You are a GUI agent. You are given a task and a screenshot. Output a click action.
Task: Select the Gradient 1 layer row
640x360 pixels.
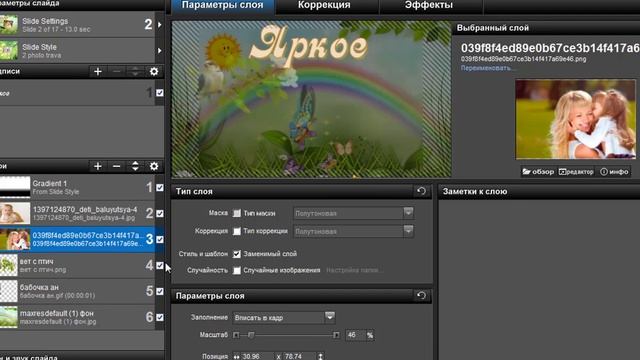click(77, 187)
